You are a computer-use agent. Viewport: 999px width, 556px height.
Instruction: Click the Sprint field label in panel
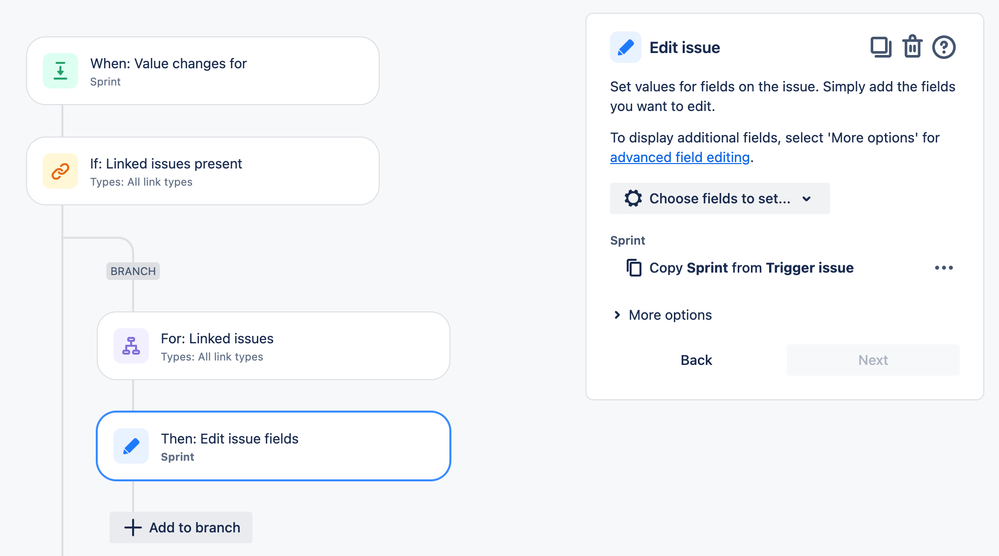coord(628,240)
